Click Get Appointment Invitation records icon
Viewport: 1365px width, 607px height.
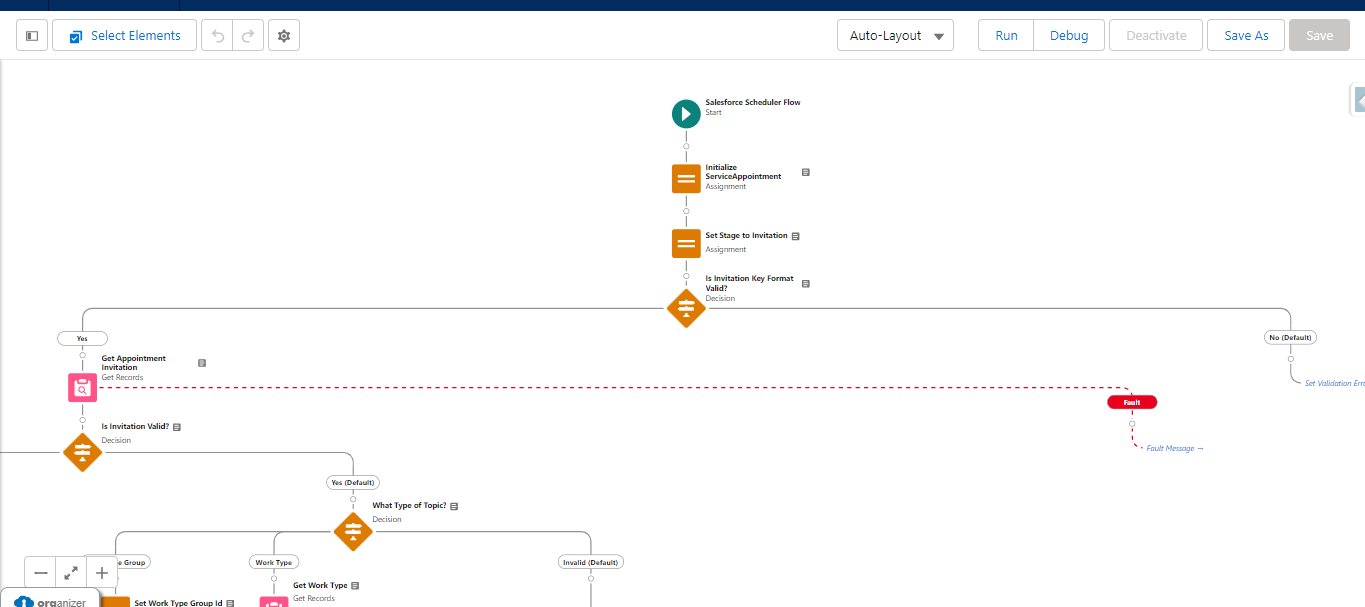tap(83, 387)
